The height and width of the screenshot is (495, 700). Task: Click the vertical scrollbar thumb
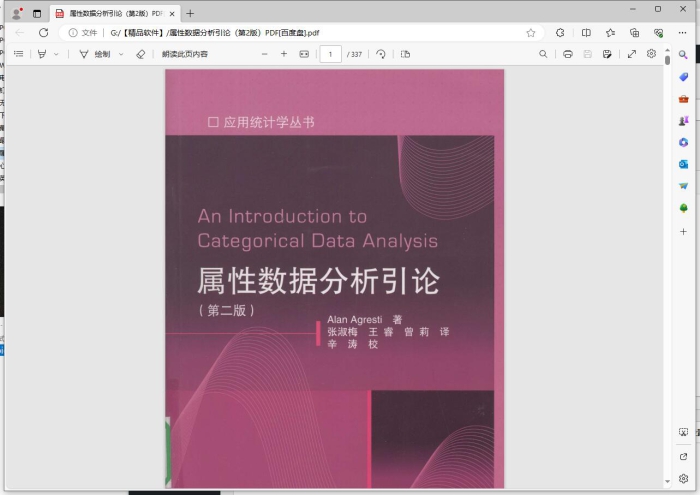(x=667, y=60)
